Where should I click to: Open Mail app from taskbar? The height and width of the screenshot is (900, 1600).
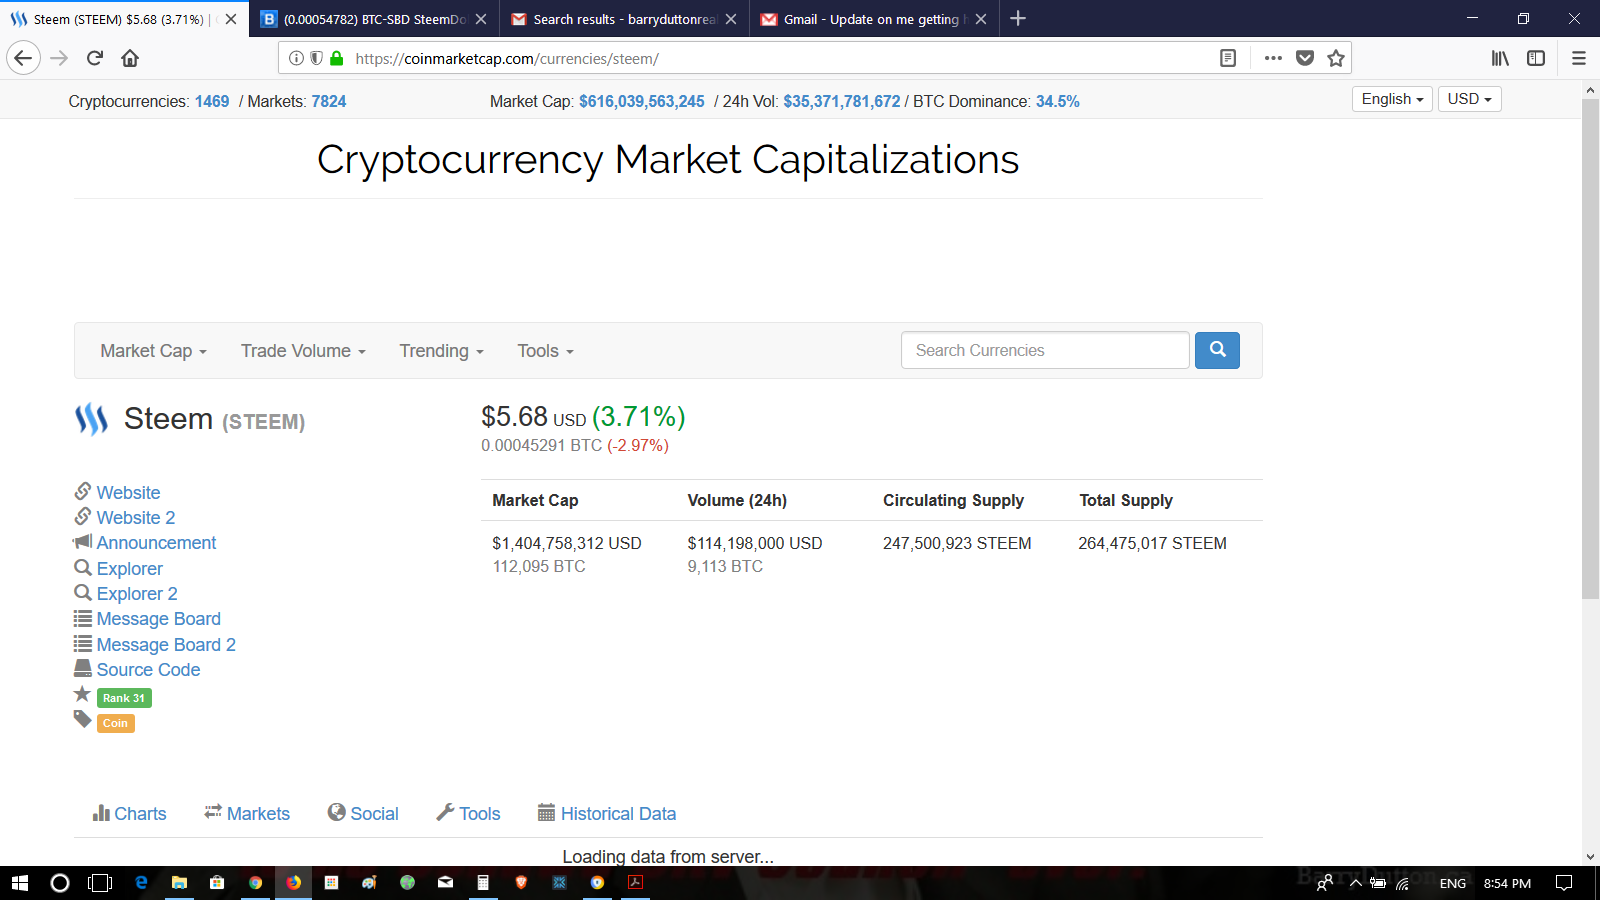(445, 883)
